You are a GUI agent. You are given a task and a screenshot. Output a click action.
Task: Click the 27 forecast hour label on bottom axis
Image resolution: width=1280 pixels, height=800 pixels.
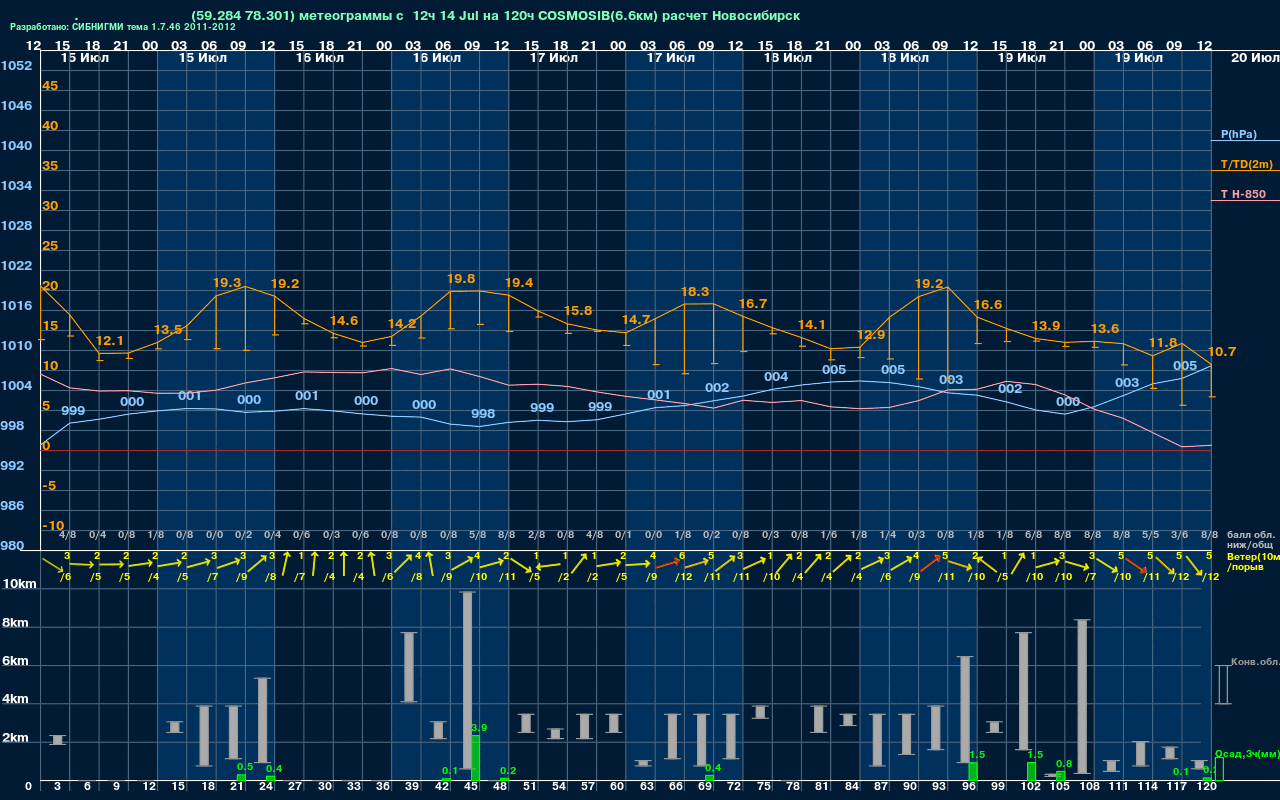click(295, 788)
